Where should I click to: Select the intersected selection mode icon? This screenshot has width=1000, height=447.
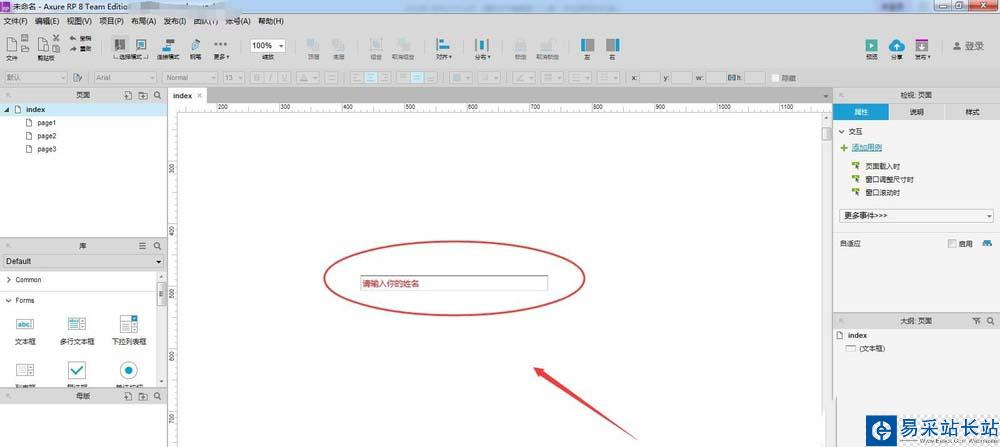(x=120, y=45)
